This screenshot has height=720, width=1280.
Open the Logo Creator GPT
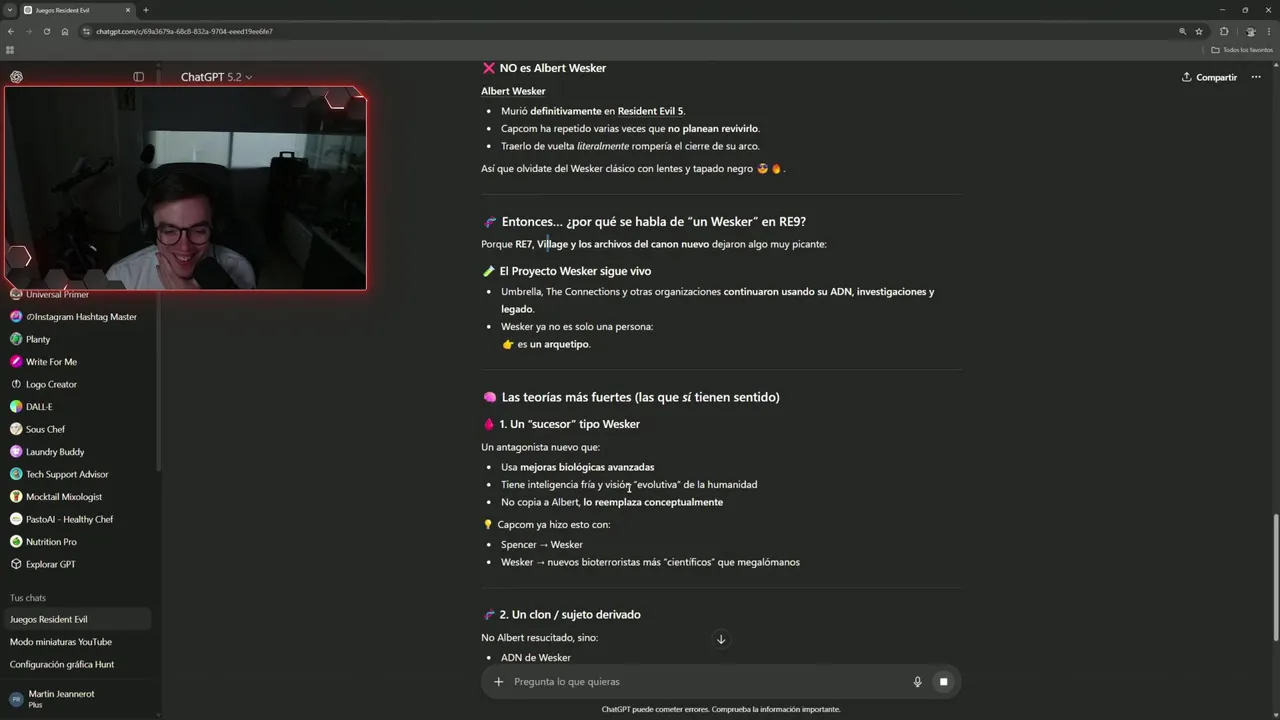[80, 384]
